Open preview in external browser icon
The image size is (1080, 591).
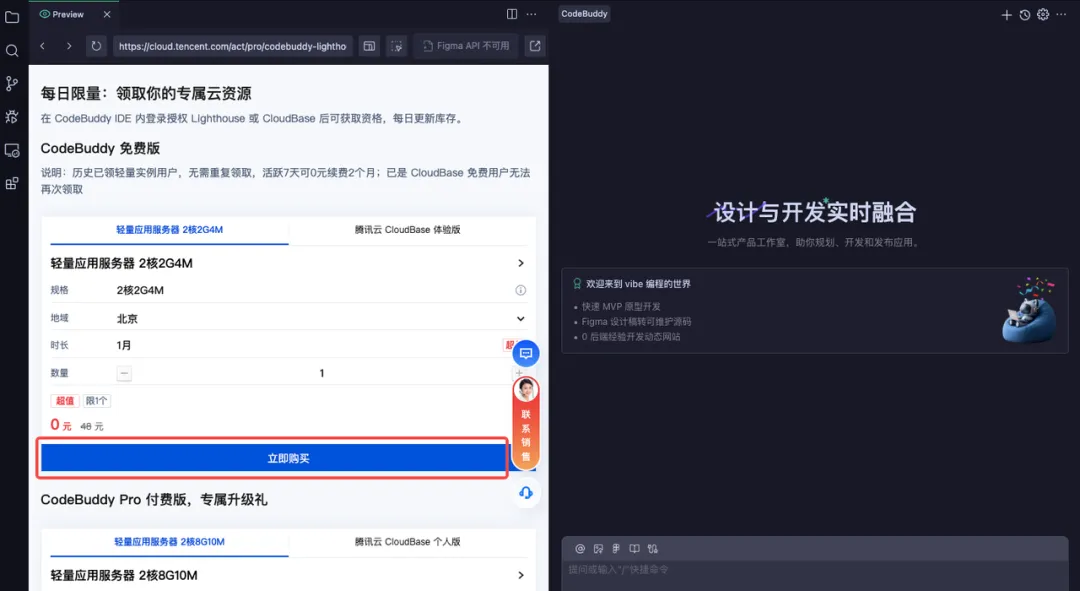click(x=535, y=46)
